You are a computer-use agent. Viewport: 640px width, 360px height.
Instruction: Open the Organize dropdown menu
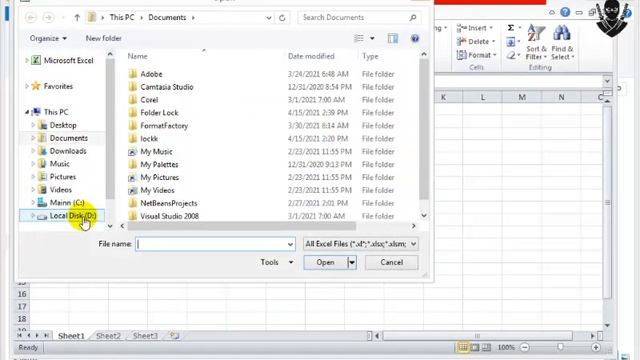[x=48, y=38]
